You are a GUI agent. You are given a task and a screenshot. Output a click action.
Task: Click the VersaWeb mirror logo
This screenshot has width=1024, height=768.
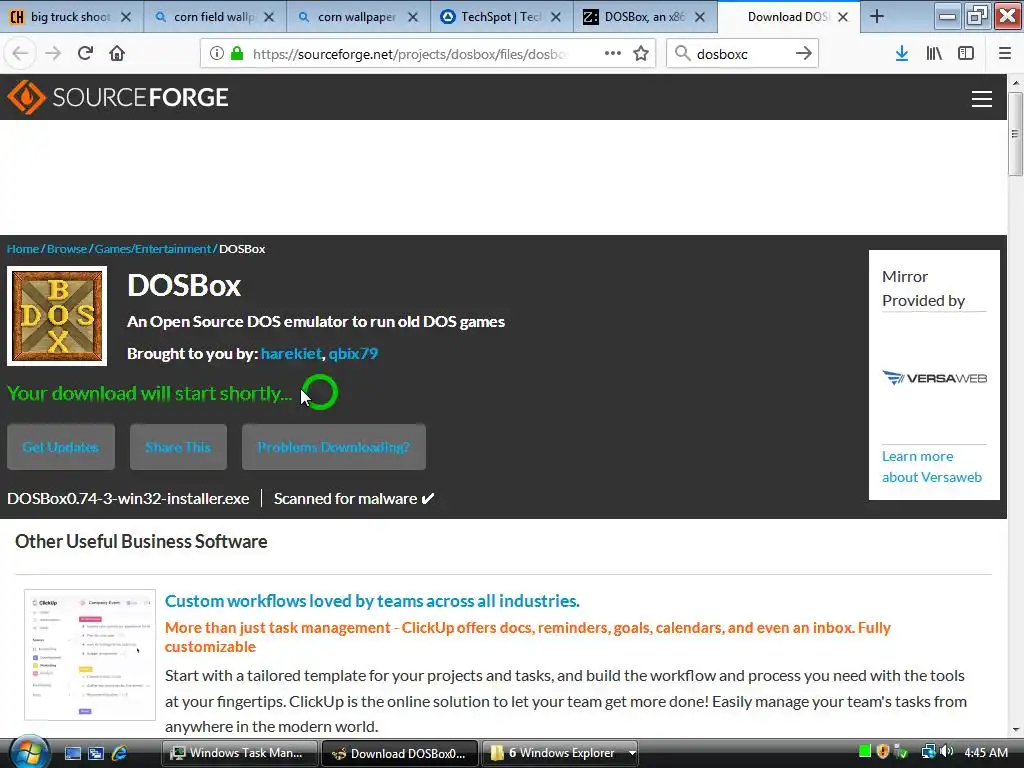coord(935,378)
